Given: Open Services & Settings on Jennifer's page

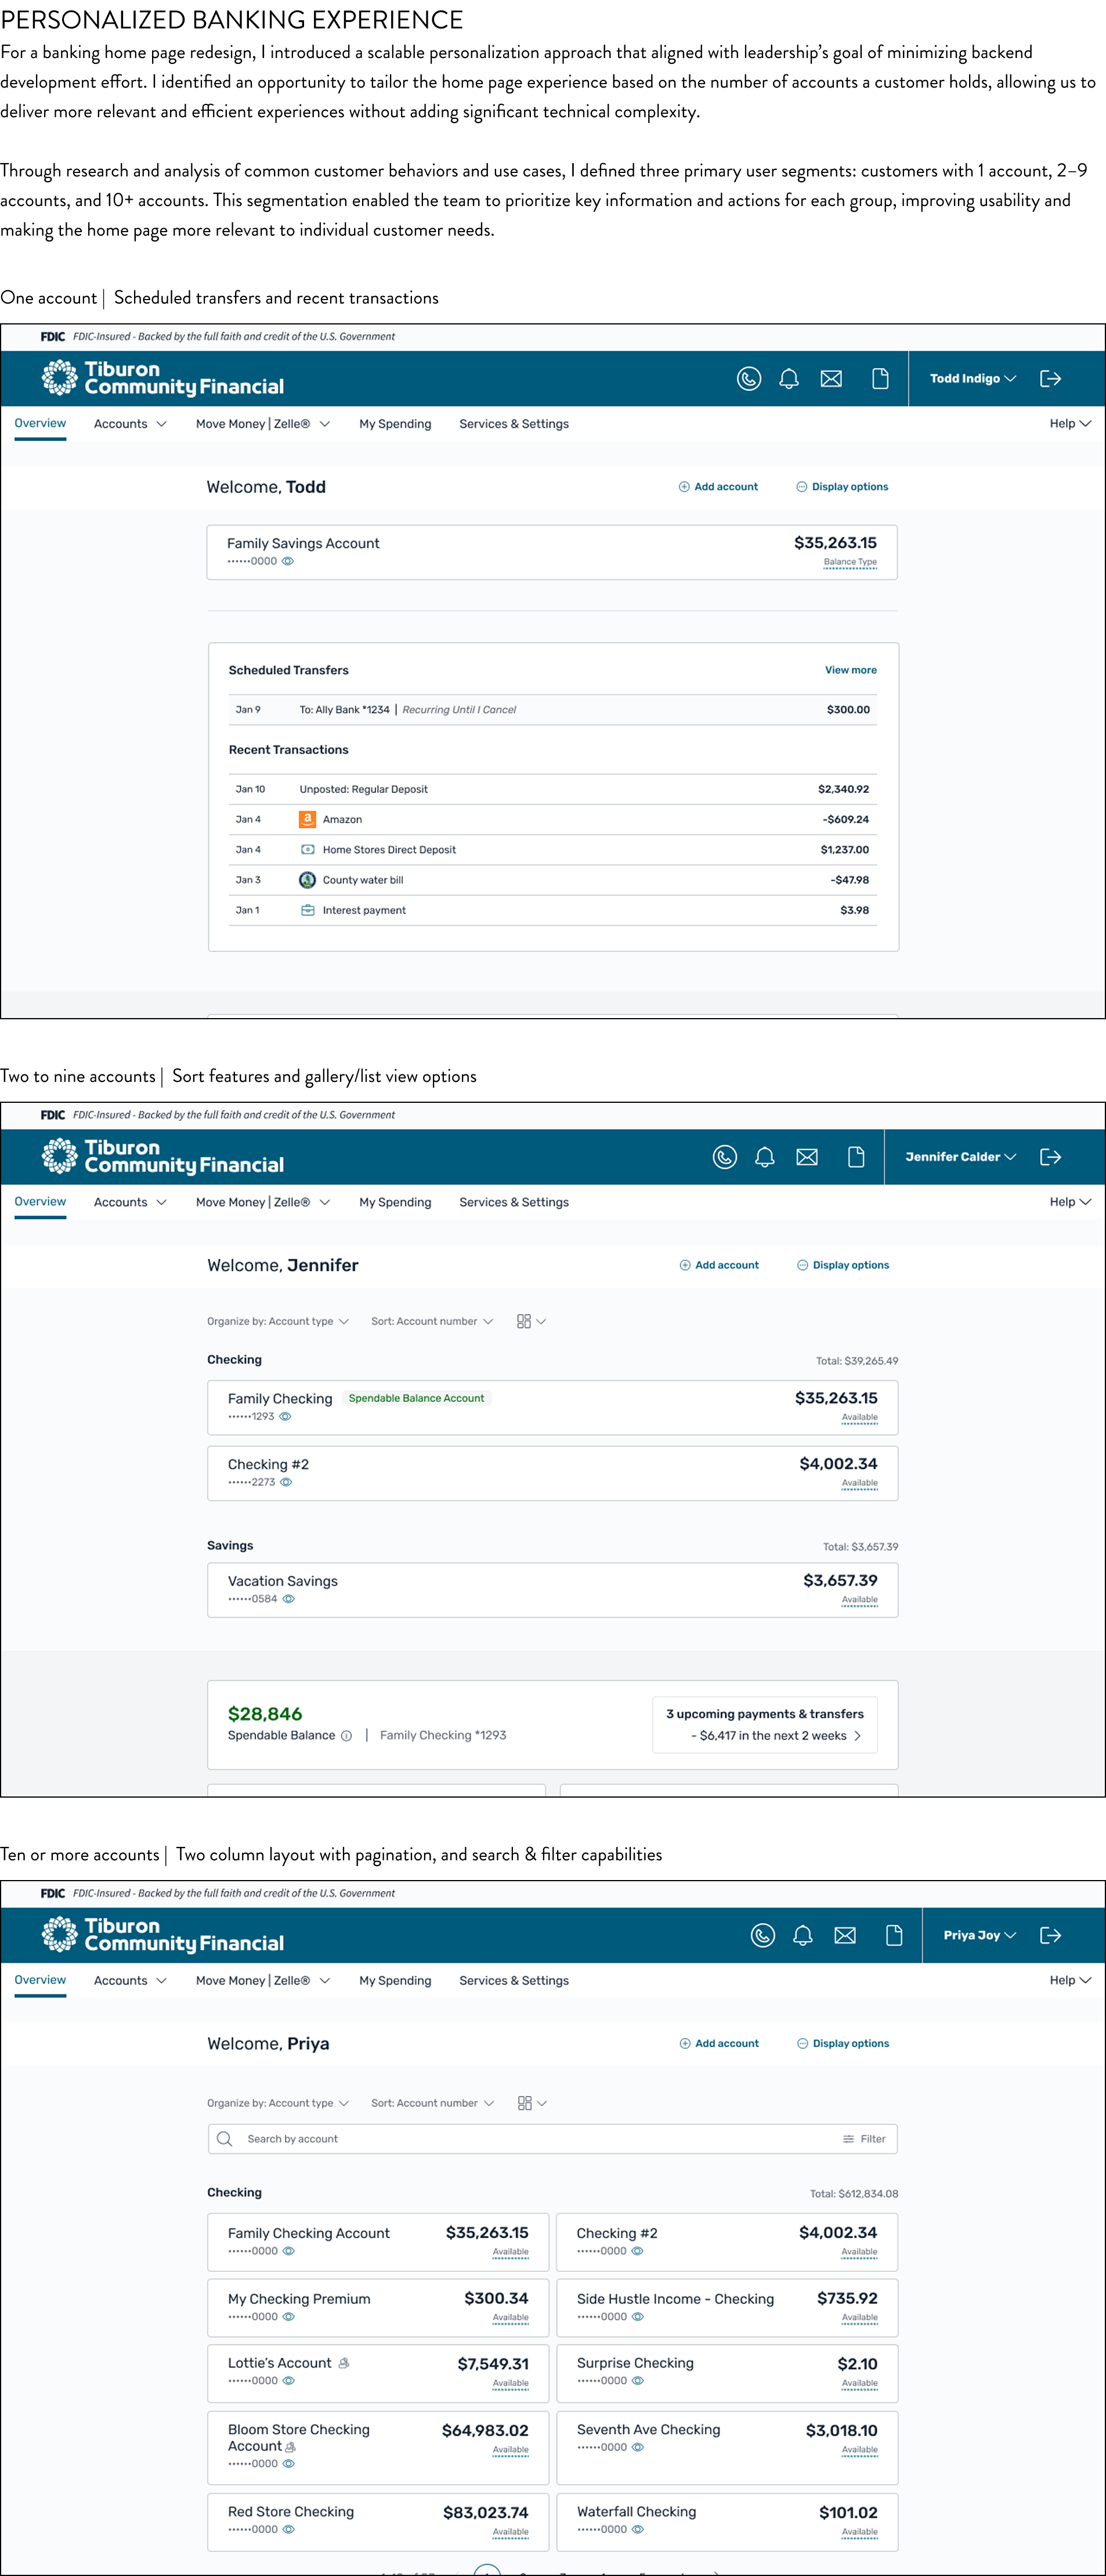Looking at the screenshot, I should point(514,1202).
